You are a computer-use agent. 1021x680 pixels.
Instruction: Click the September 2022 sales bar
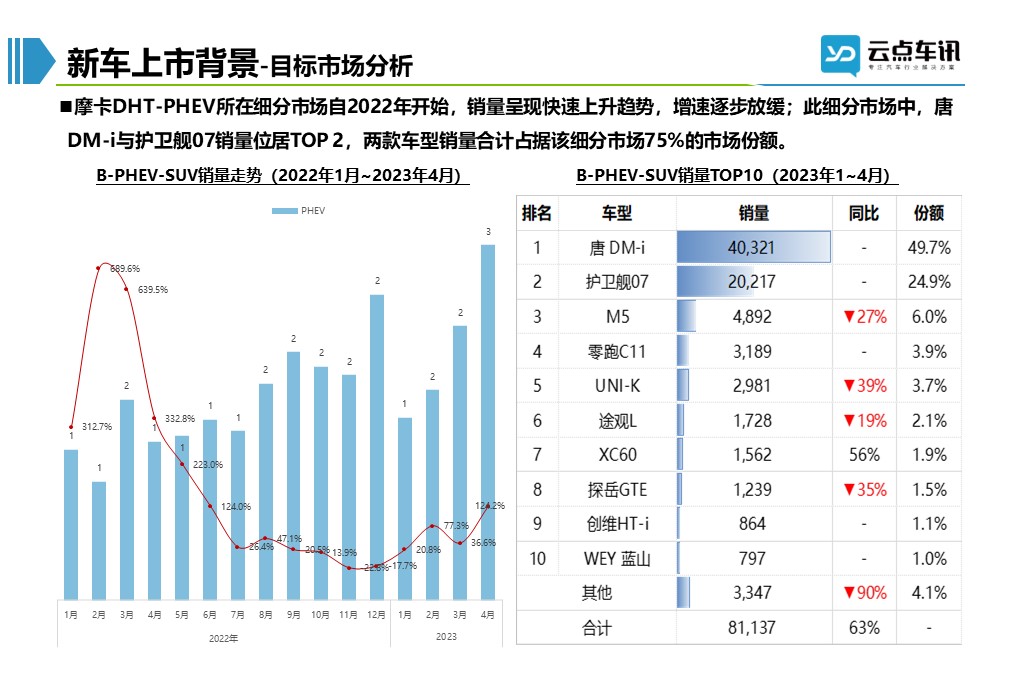(294, 475)
